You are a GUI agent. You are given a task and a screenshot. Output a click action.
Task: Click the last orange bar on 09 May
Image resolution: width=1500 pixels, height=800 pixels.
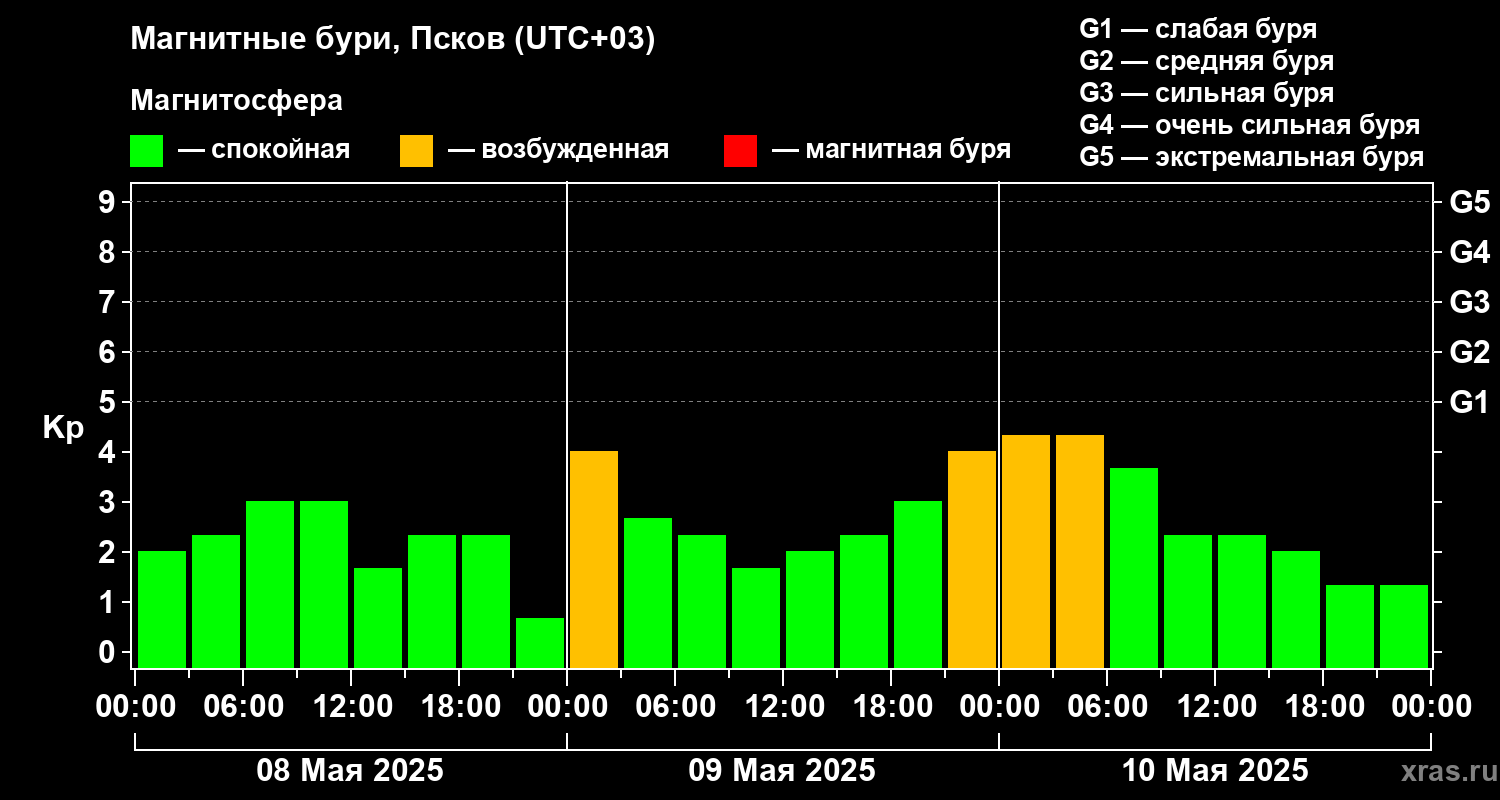pyautogui.click(x=972, y=559)
